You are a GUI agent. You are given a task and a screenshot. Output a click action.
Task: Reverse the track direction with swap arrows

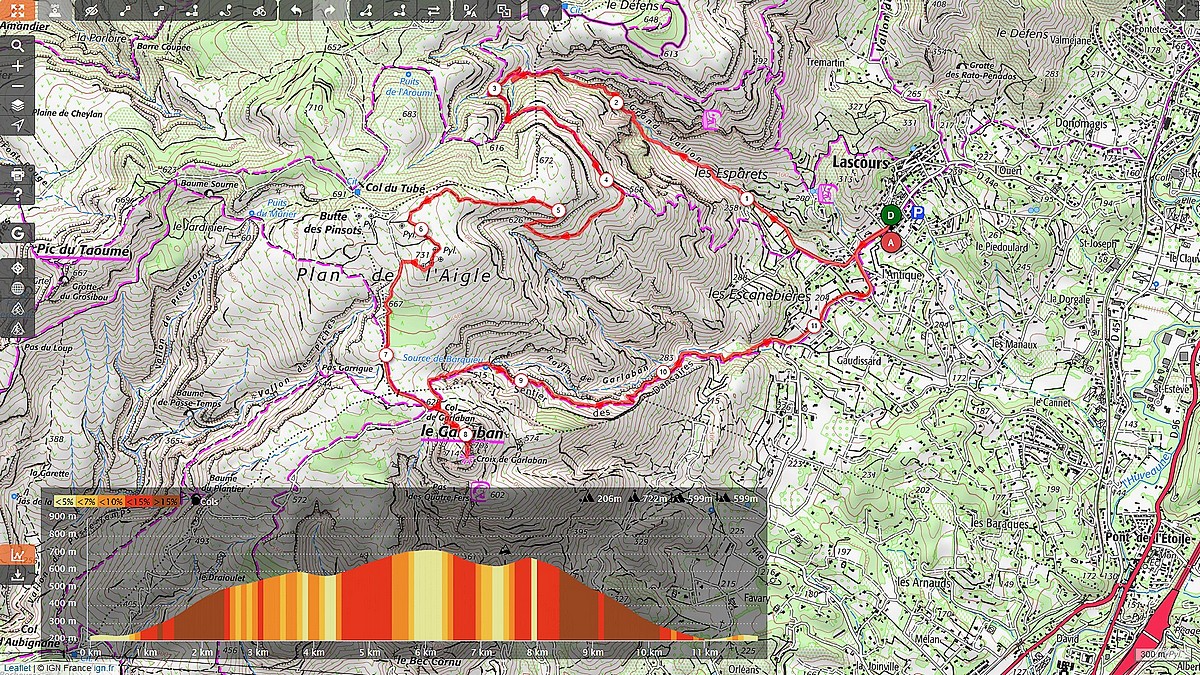click(x=432, y=11)
